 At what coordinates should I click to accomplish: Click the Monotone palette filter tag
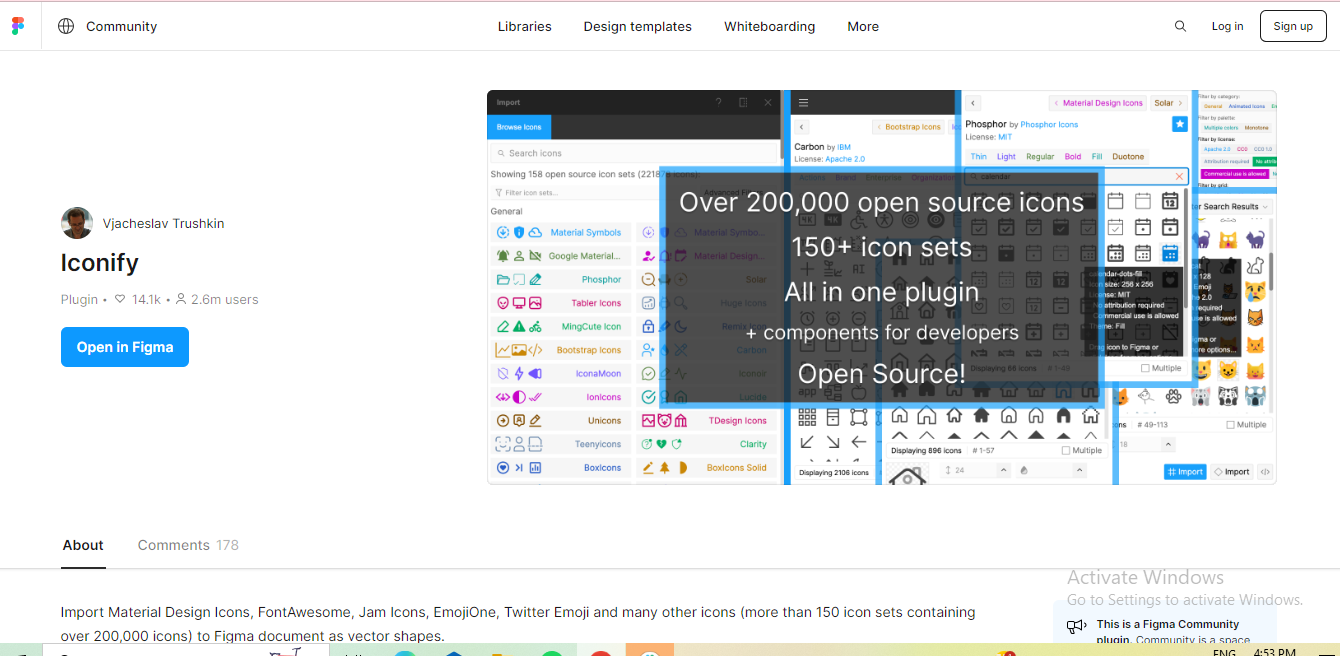[1256, 128]
